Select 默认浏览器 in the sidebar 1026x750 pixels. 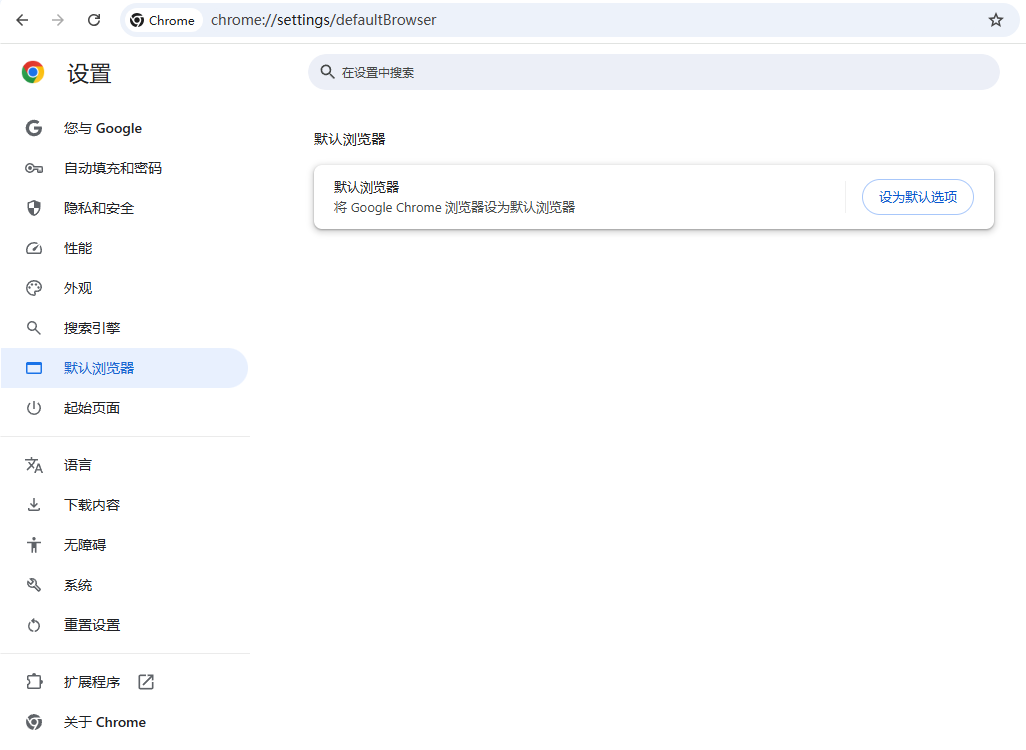99,368
